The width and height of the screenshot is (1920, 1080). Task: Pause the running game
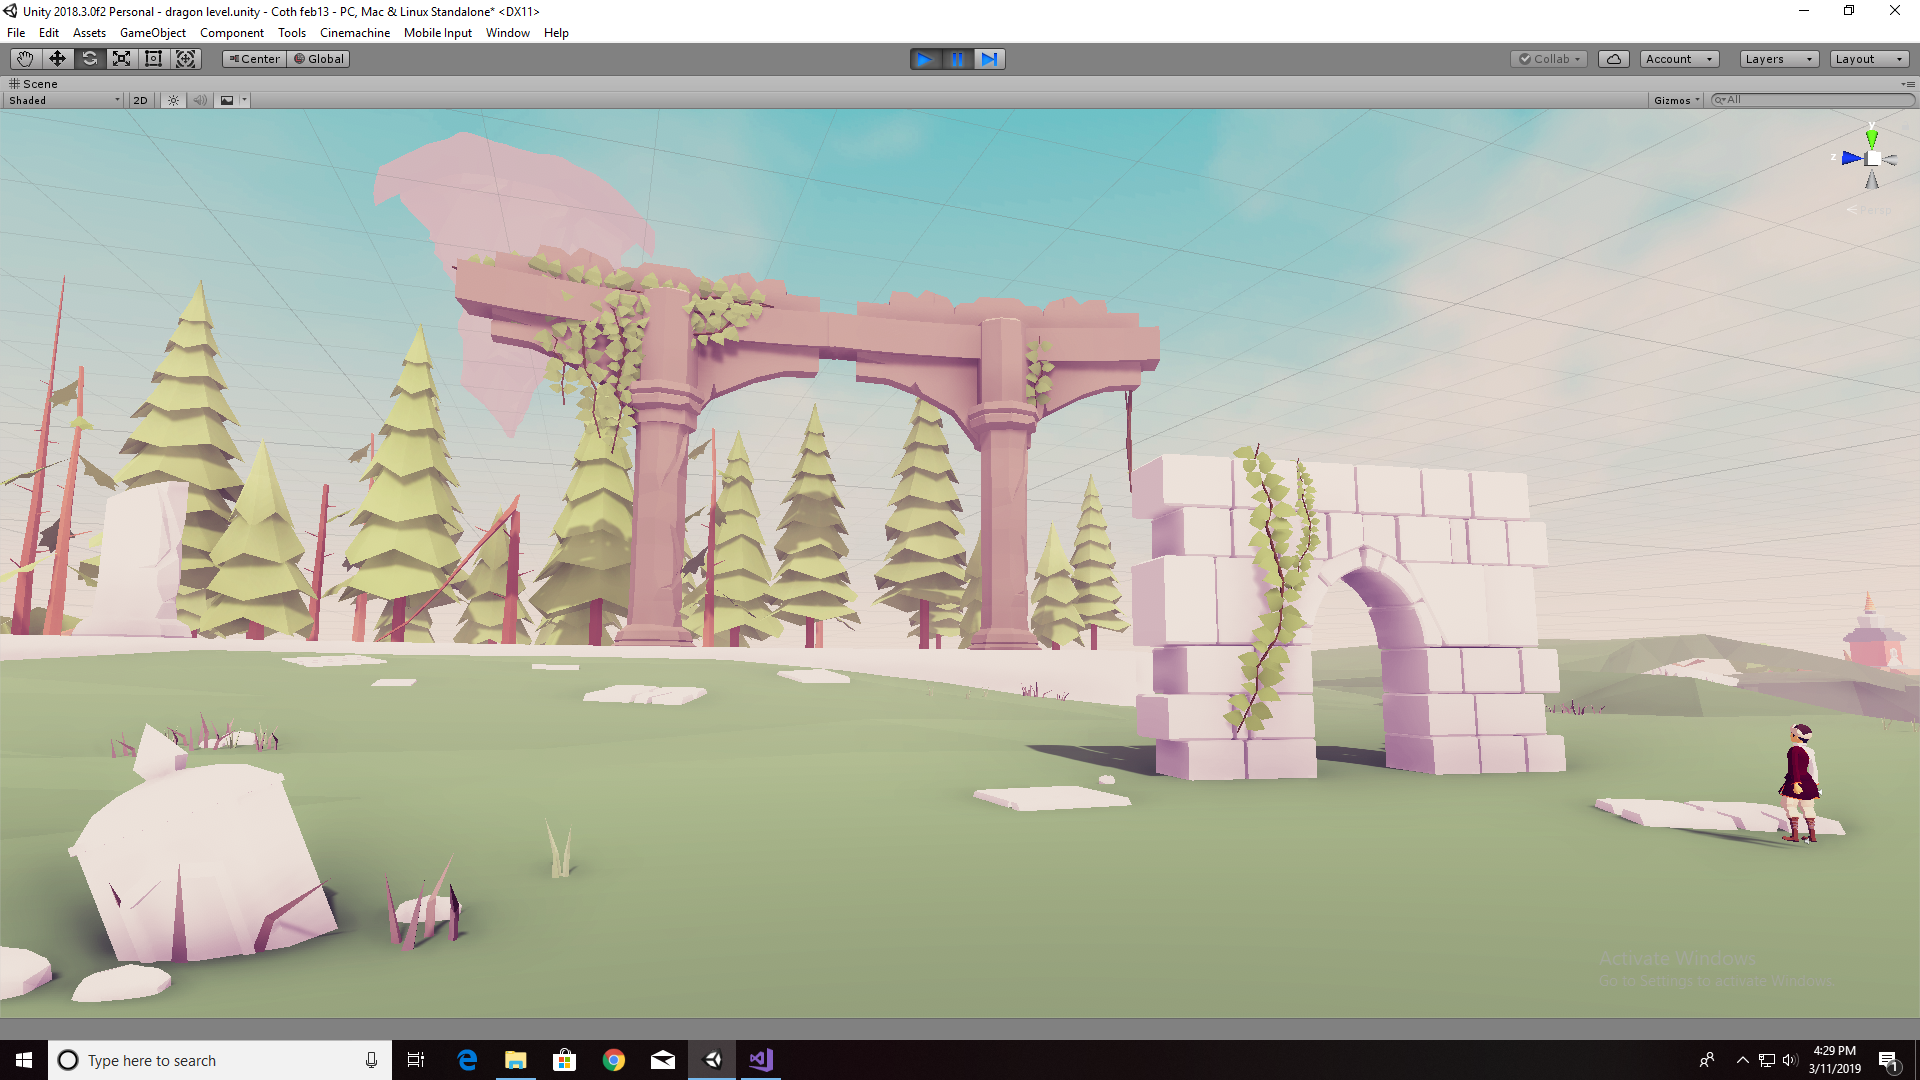957,59
